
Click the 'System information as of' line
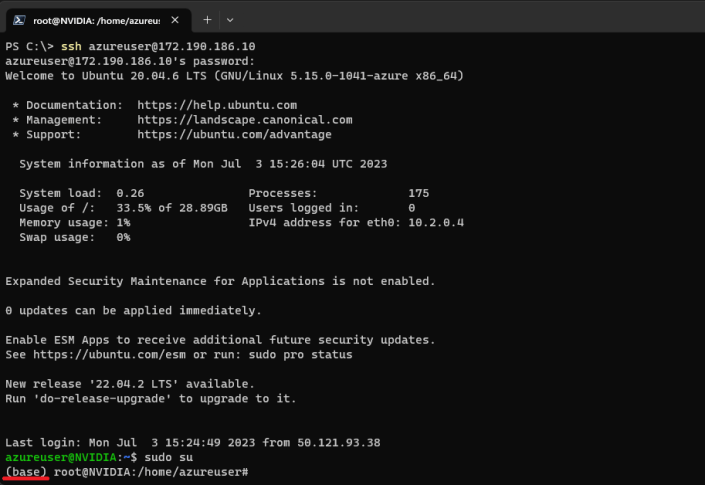coord(203,164)
